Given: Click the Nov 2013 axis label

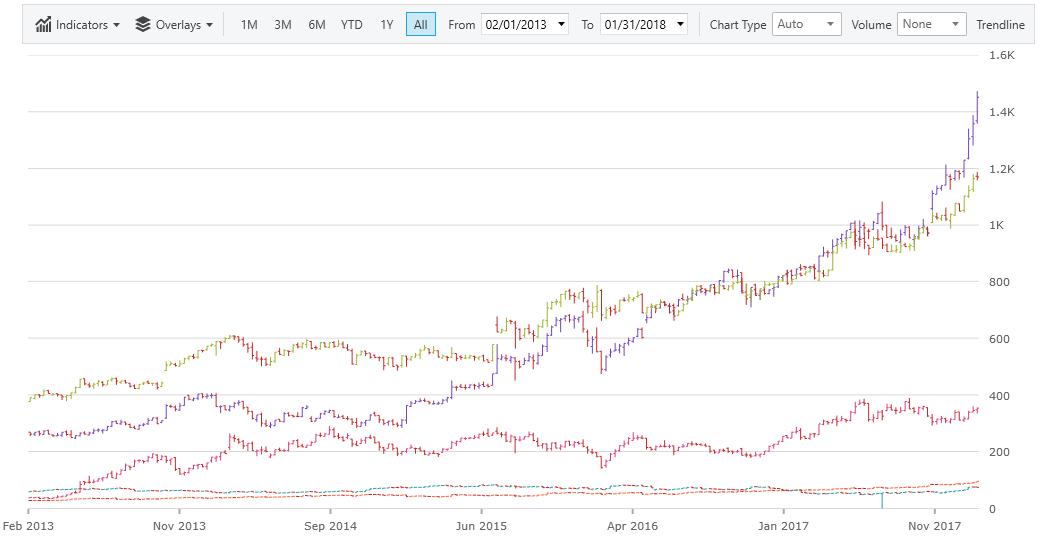Looking at the screenshot, I should [179, 526].
